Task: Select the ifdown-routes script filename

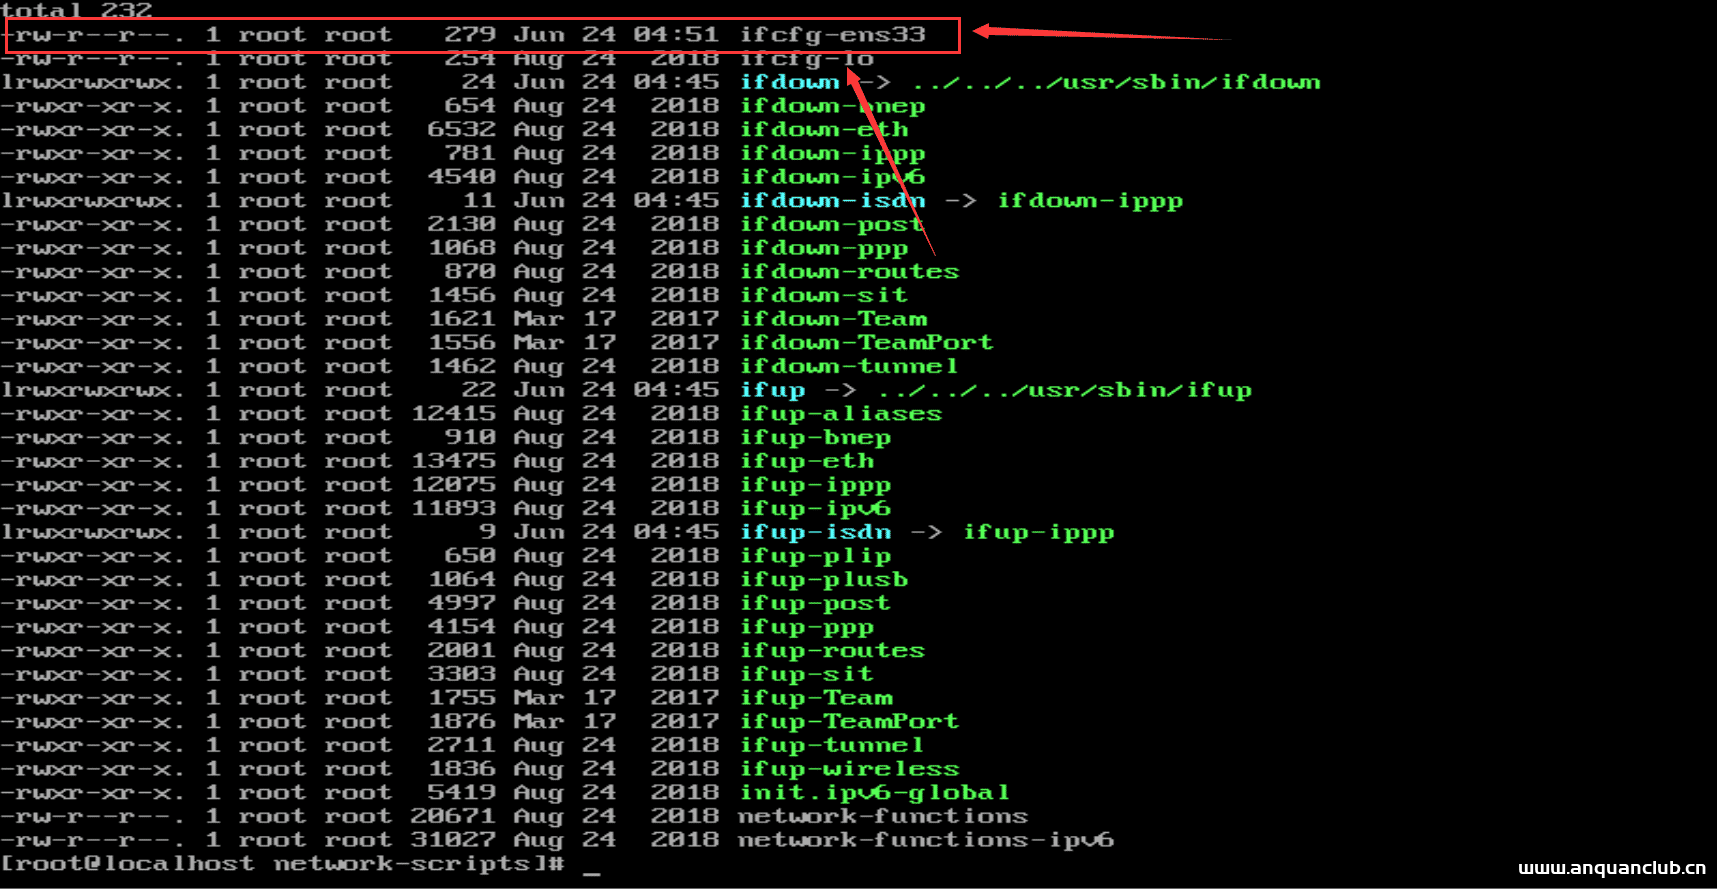Action: (849, 272)
